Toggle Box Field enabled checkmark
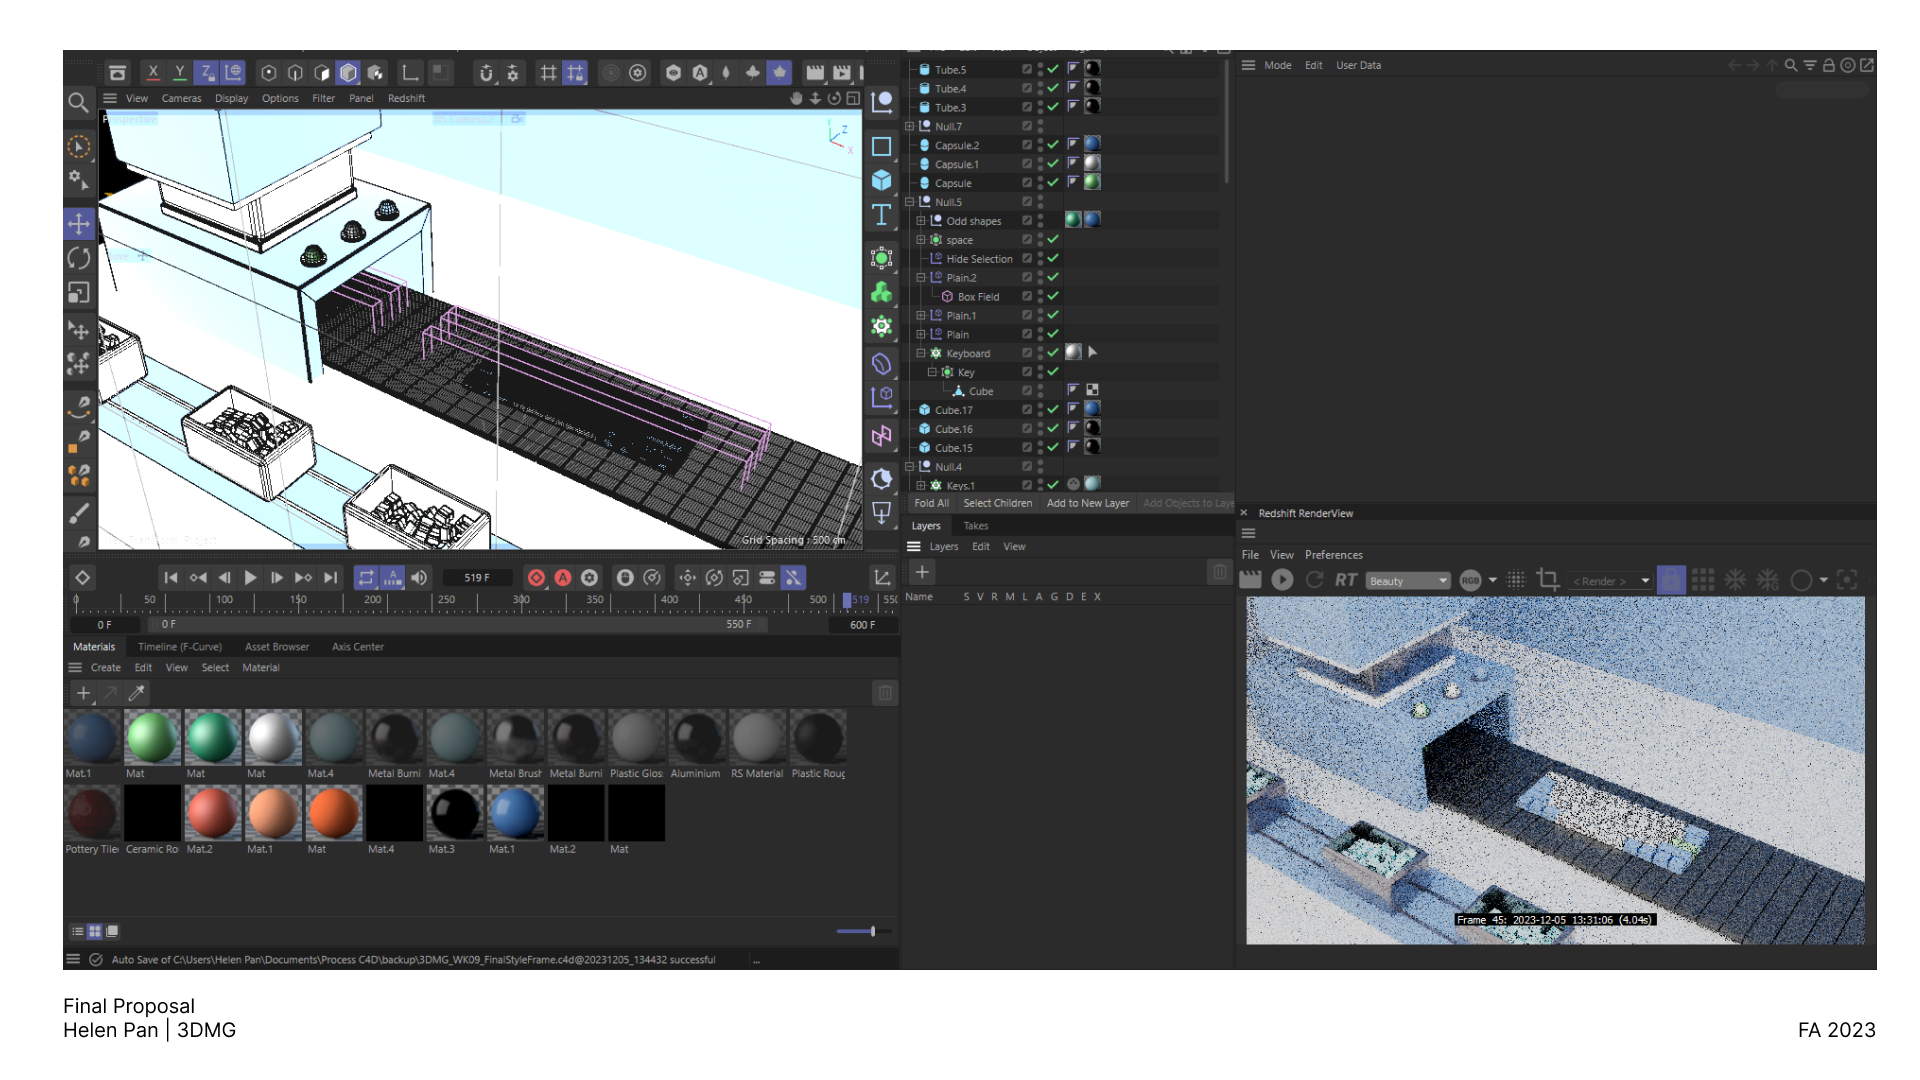Image resolution: width=1920 pixels, height=1080 pixels. tap(1053, 296)
